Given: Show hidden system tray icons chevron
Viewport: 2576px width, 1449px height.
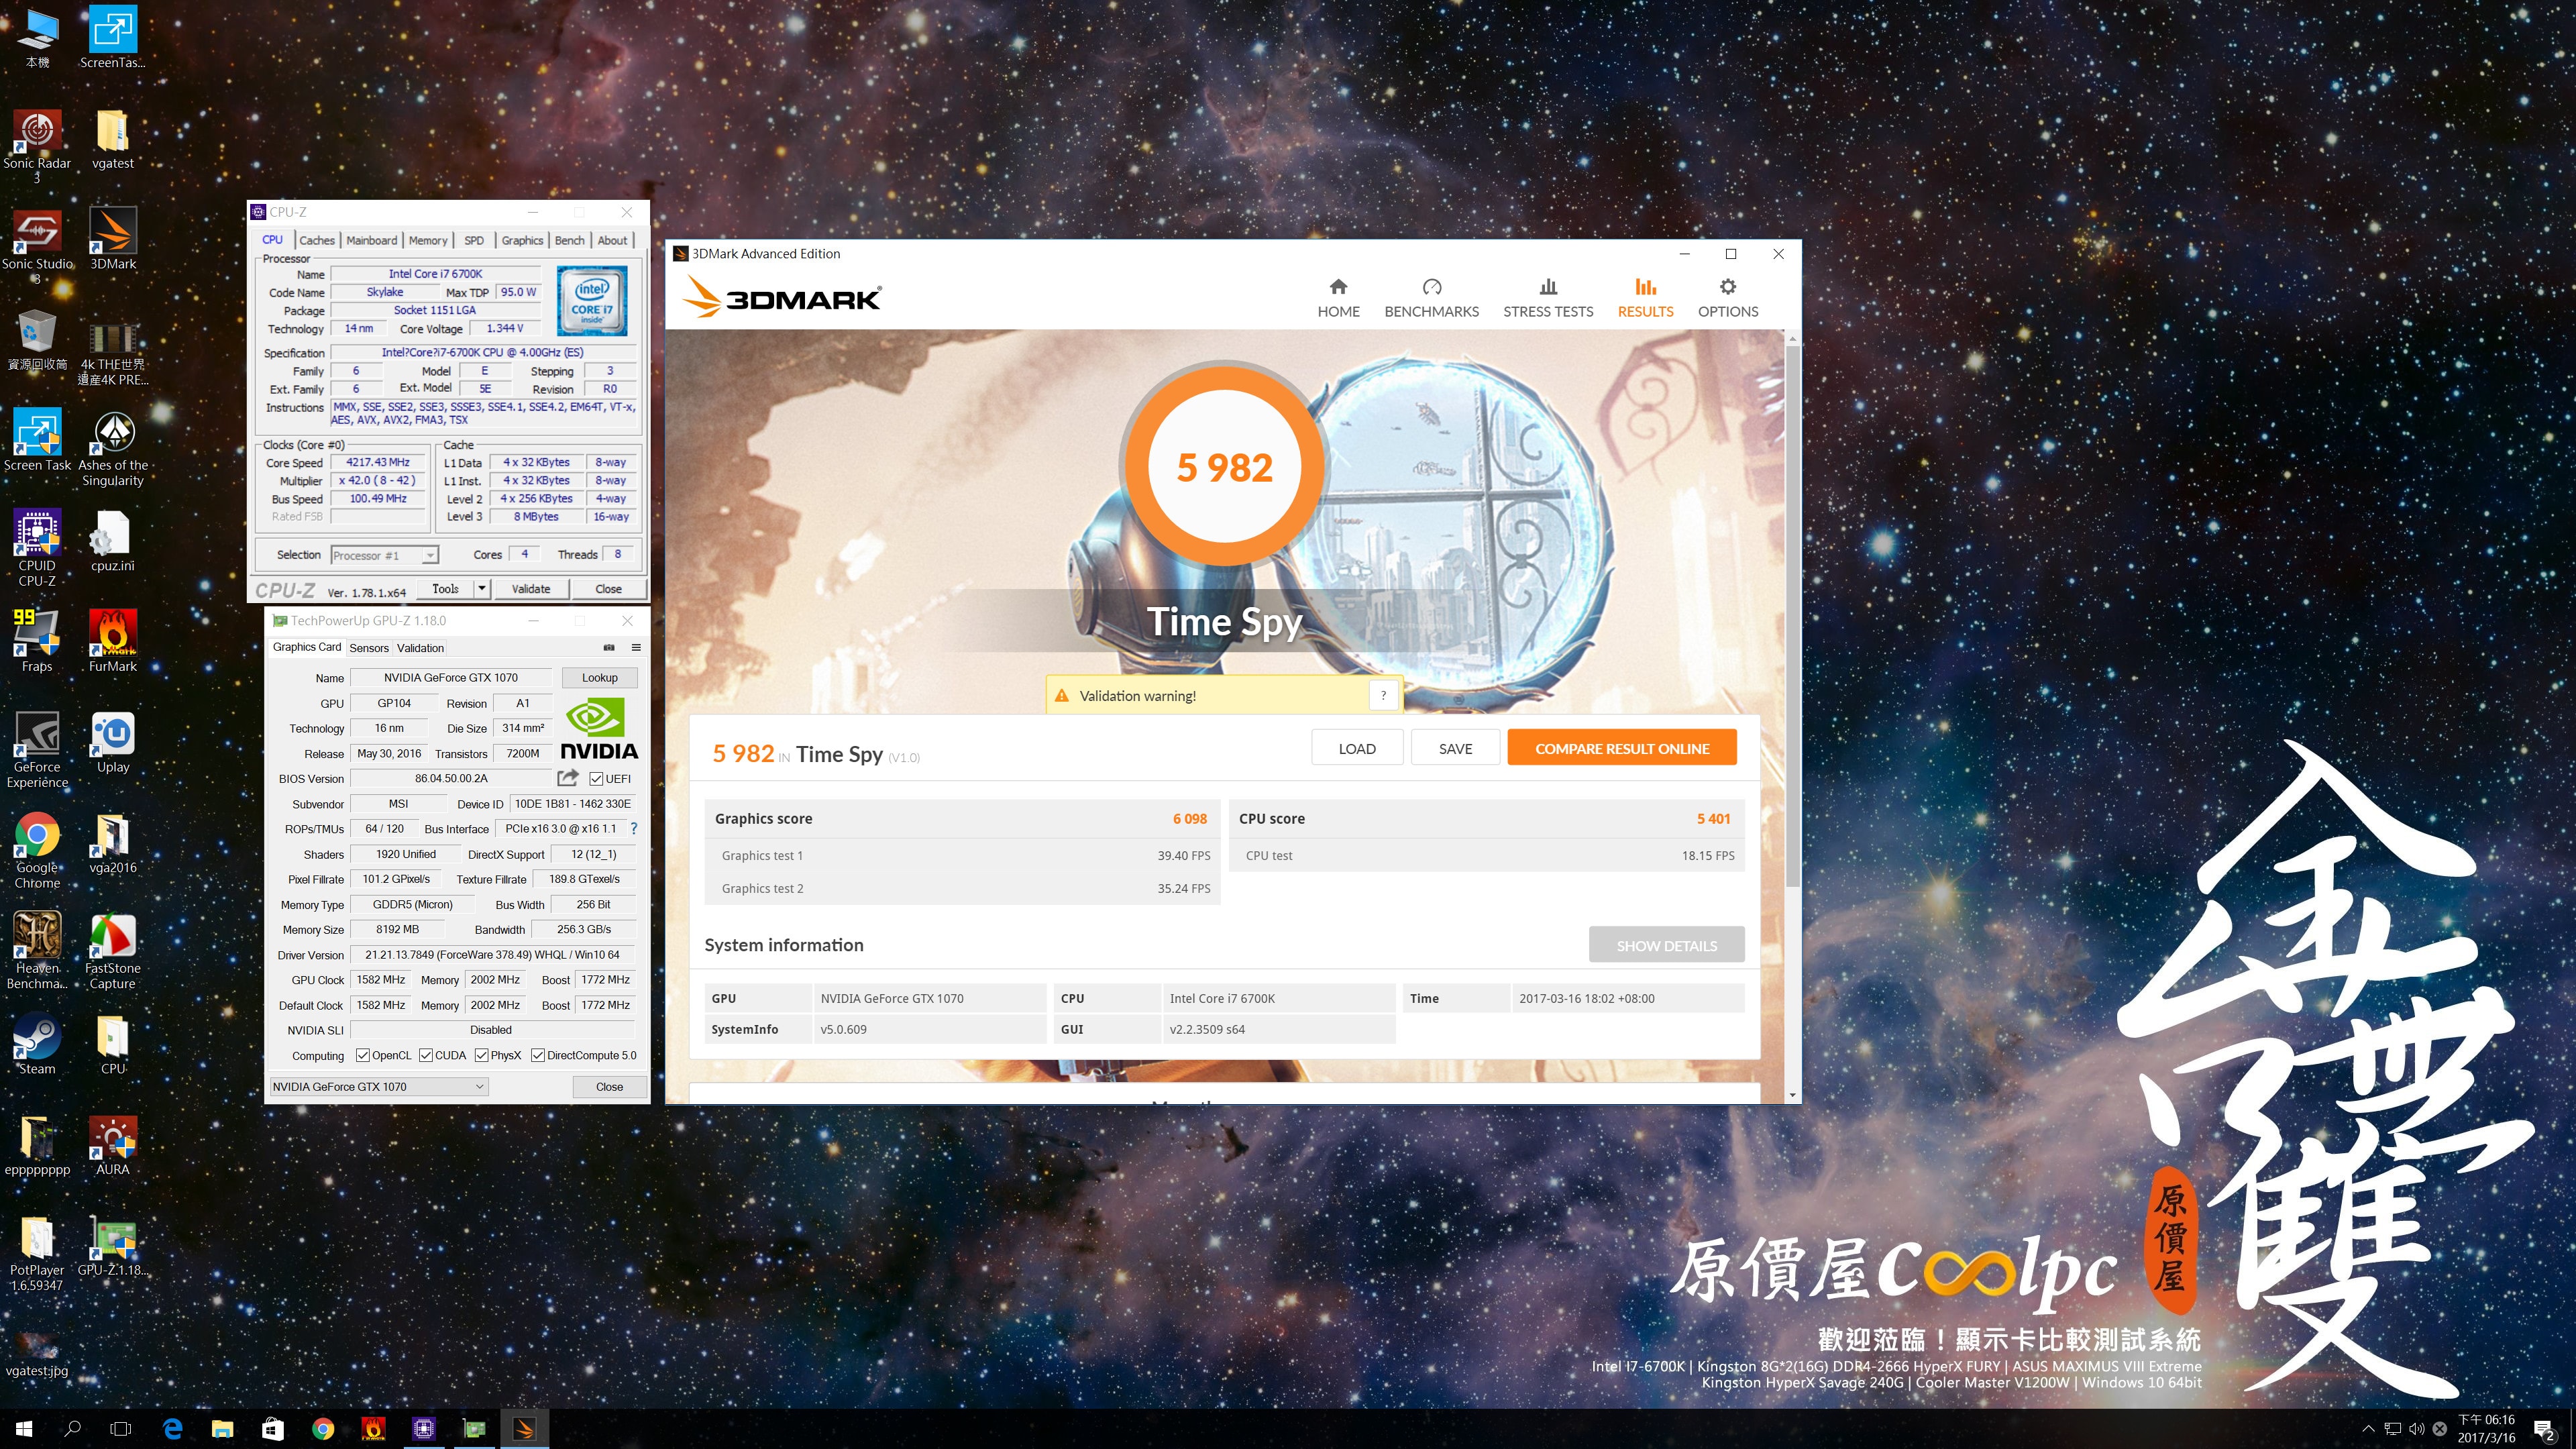Looking at the screenshot, I should 2368,1429.
